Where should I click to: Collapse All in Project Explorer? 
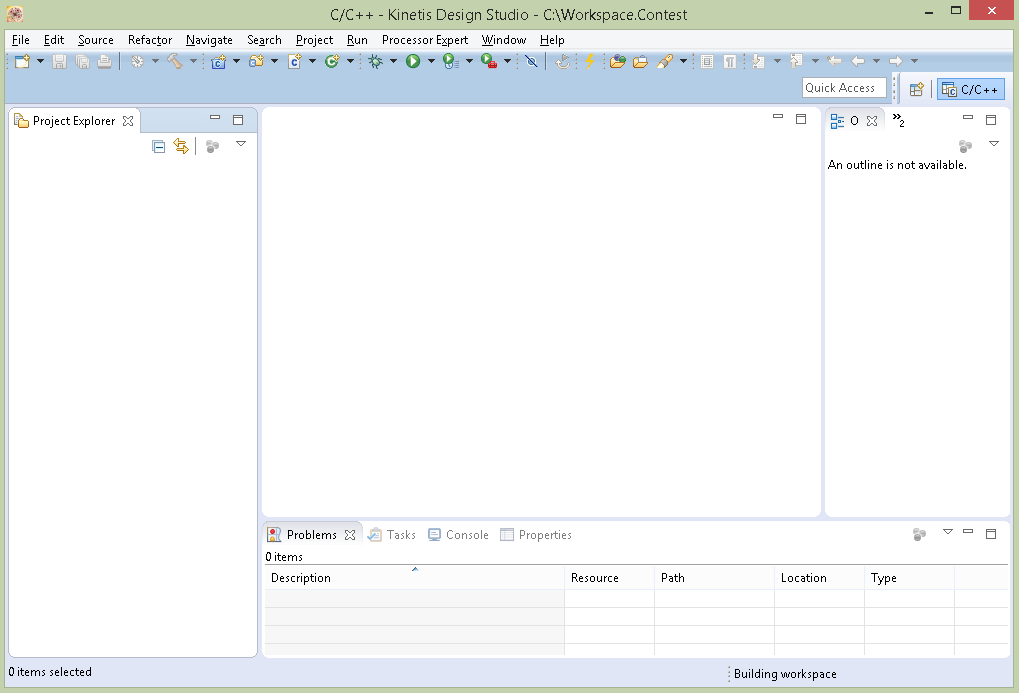(x=158, y=146)
